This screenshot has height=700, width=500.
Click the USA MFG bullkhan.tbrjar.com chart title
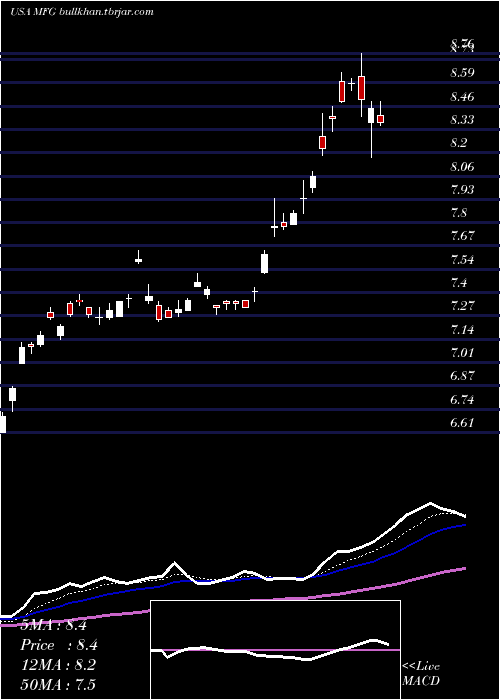pos(82,11)
